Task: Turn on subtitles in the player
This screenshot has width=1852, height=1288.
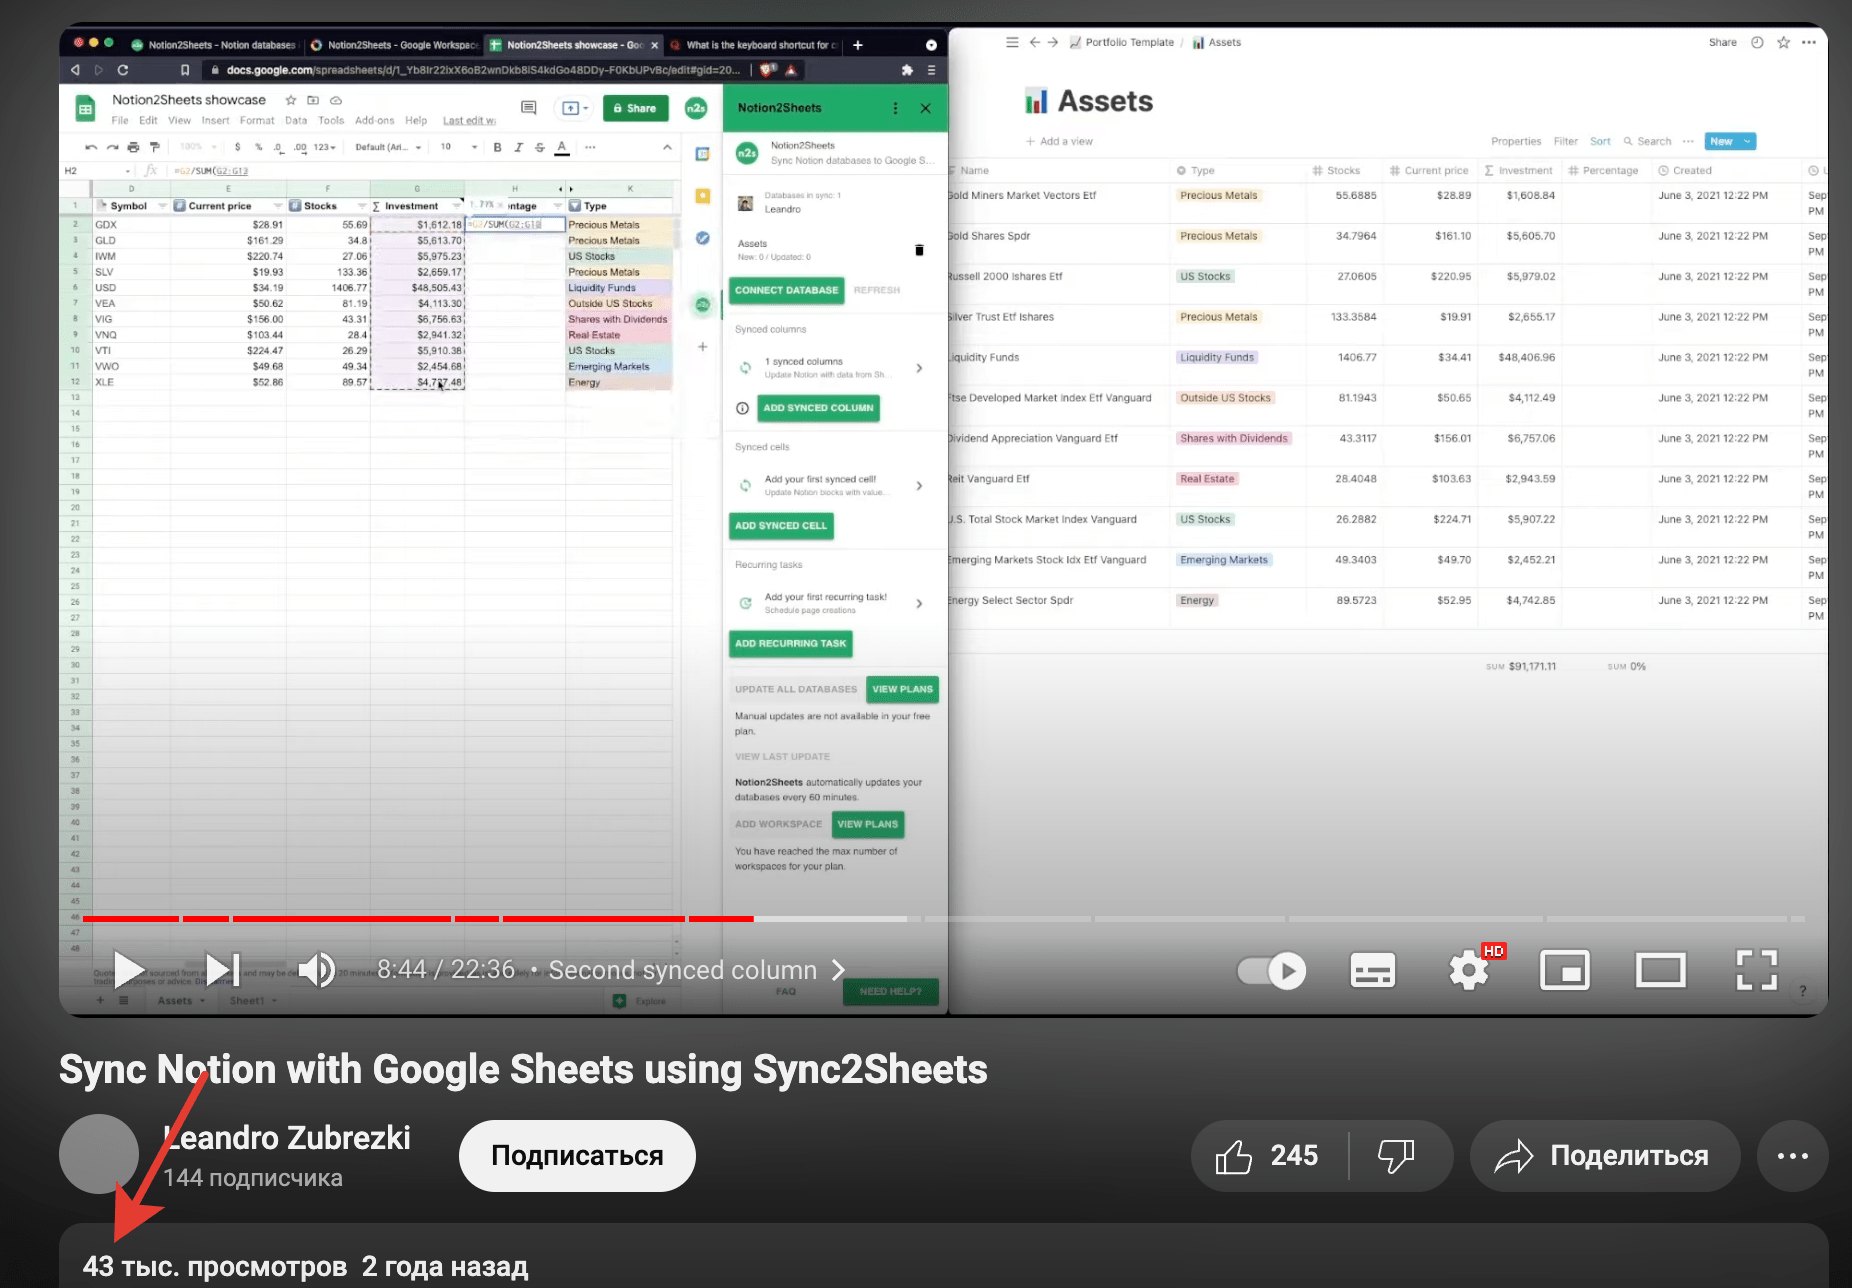Action: point(1372,970)
